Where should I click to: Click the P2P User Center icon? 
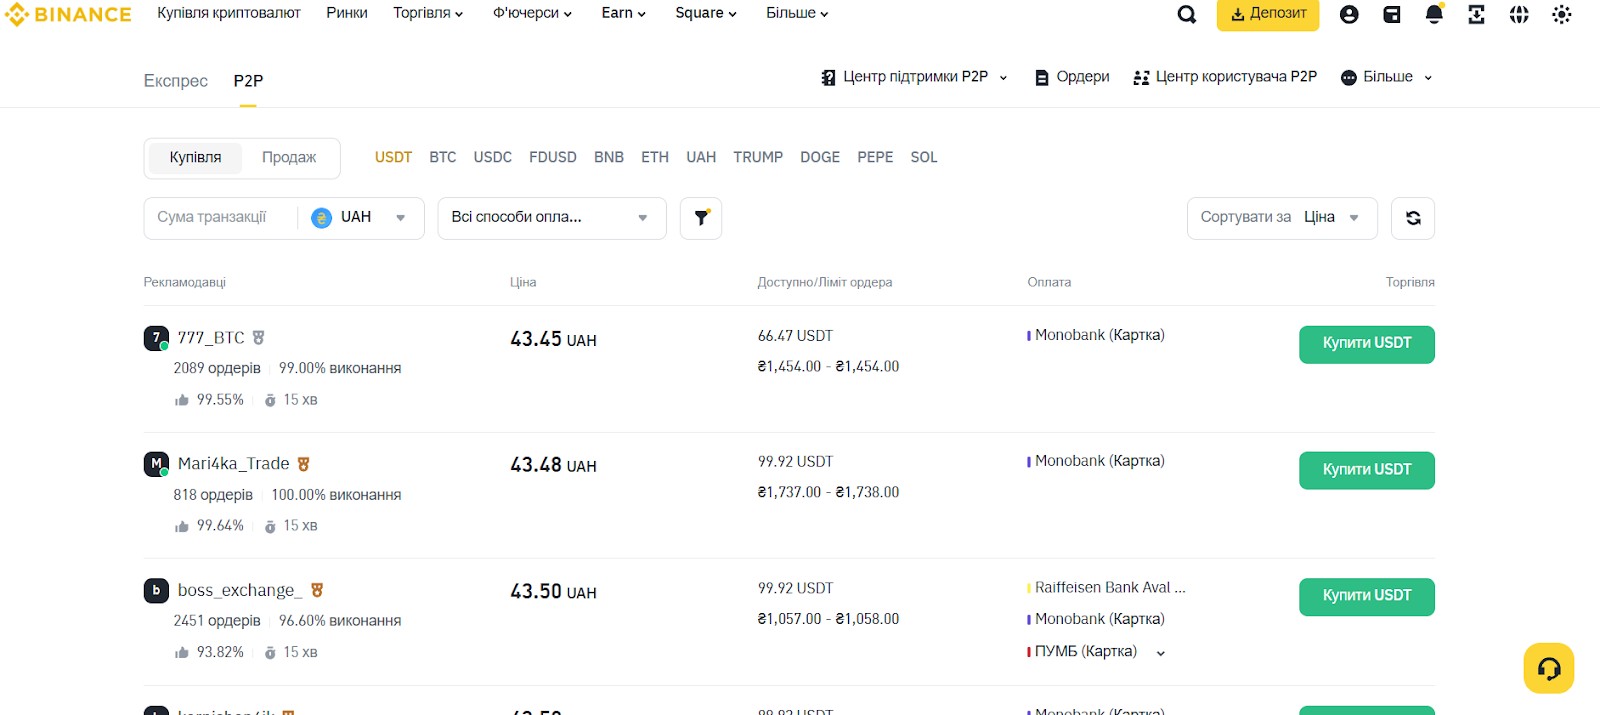1141,77
